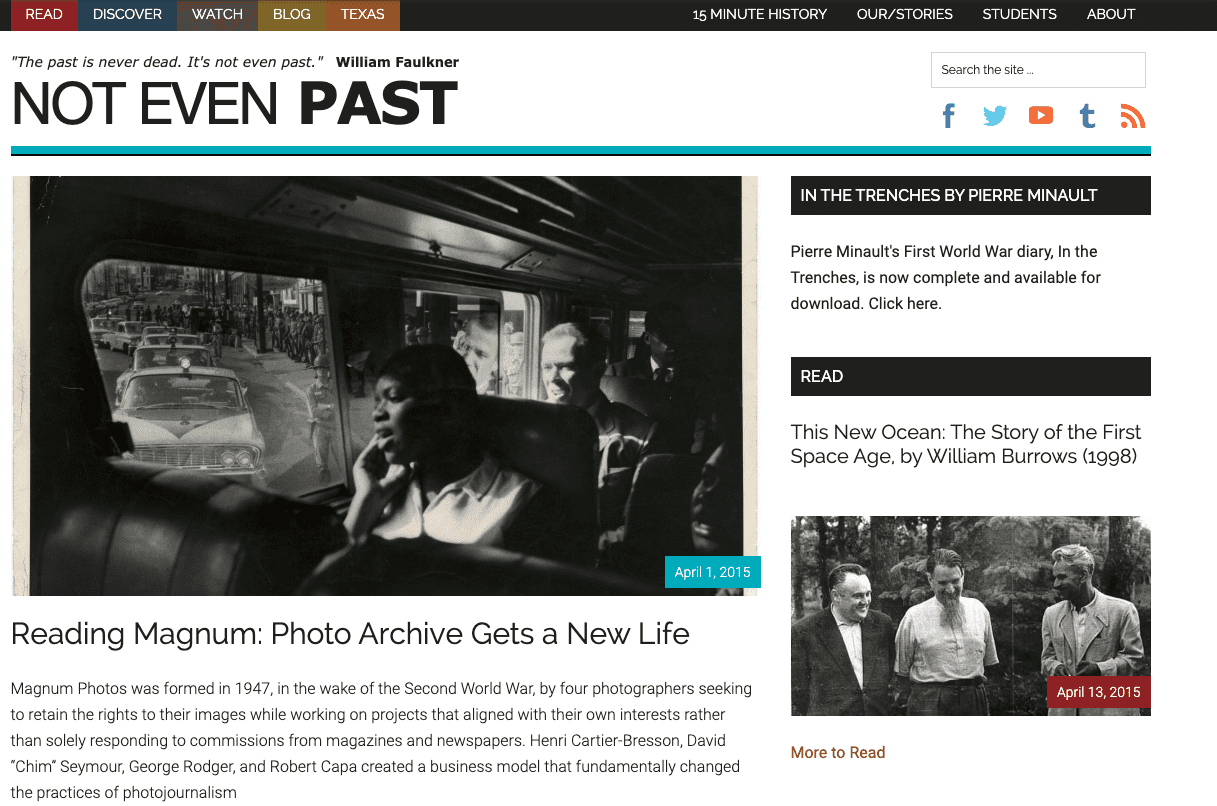Open the RSS feed icon
This screenshot has height=806, width=1217.
(x=1133, y=116)
